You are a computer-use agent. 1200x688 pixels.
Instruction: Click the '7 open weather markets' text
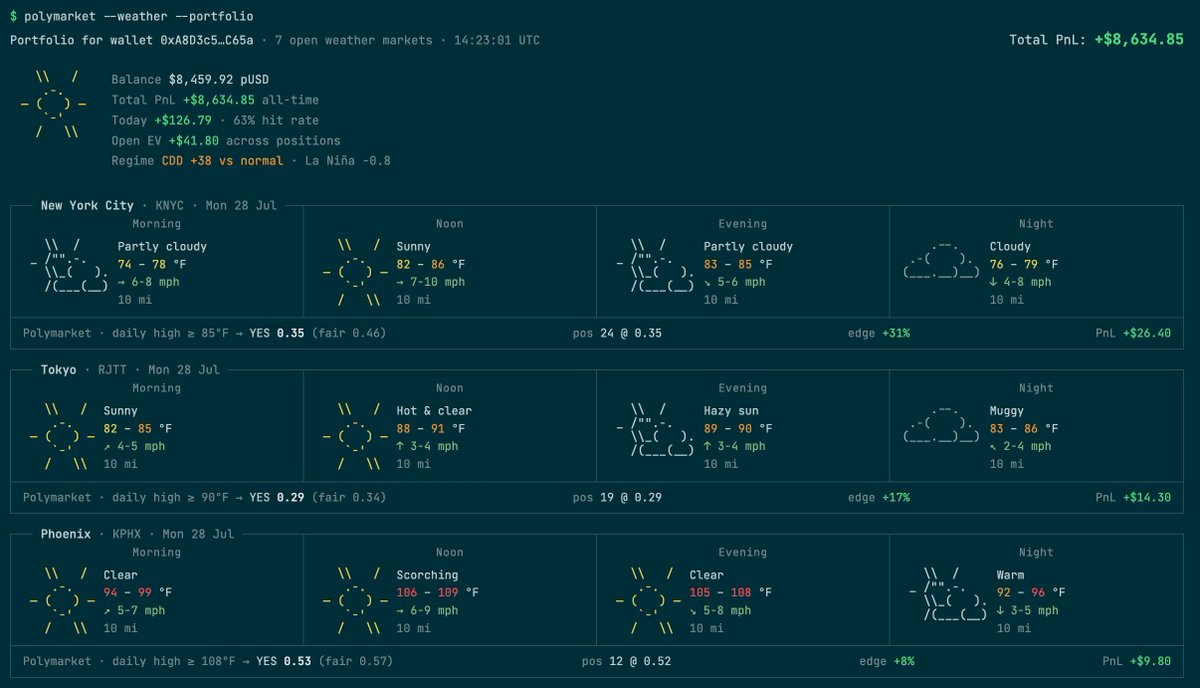(x=352, y=41)
